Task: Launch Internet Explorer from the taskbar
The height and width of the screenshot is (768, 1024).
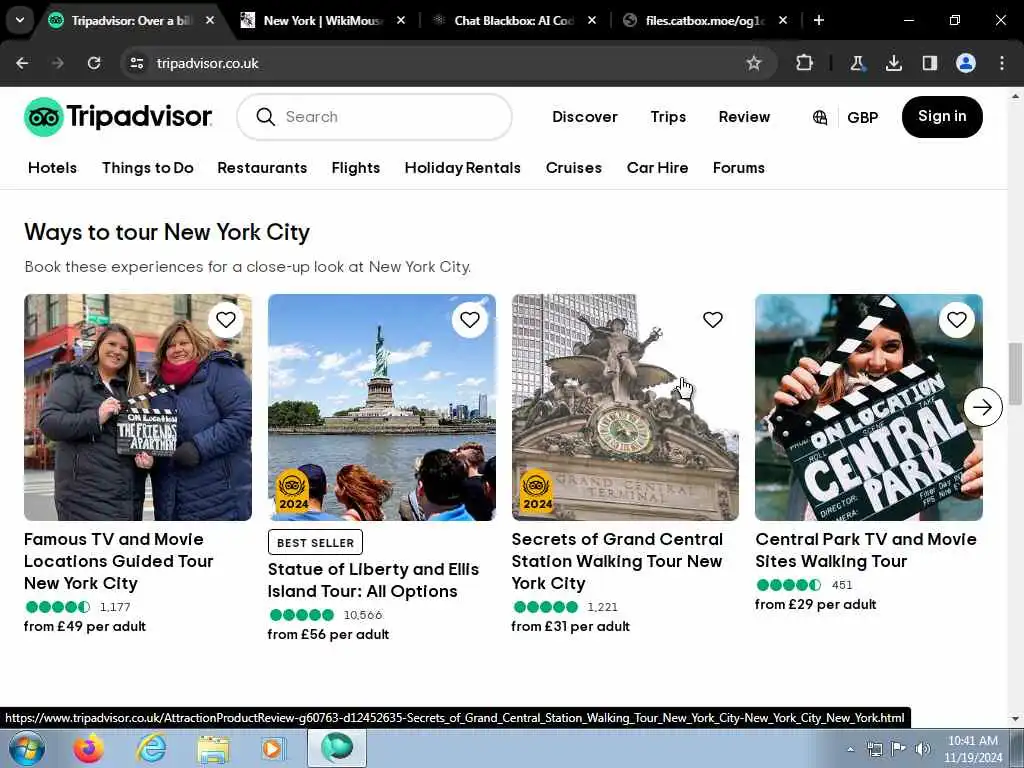Action: 151,748
